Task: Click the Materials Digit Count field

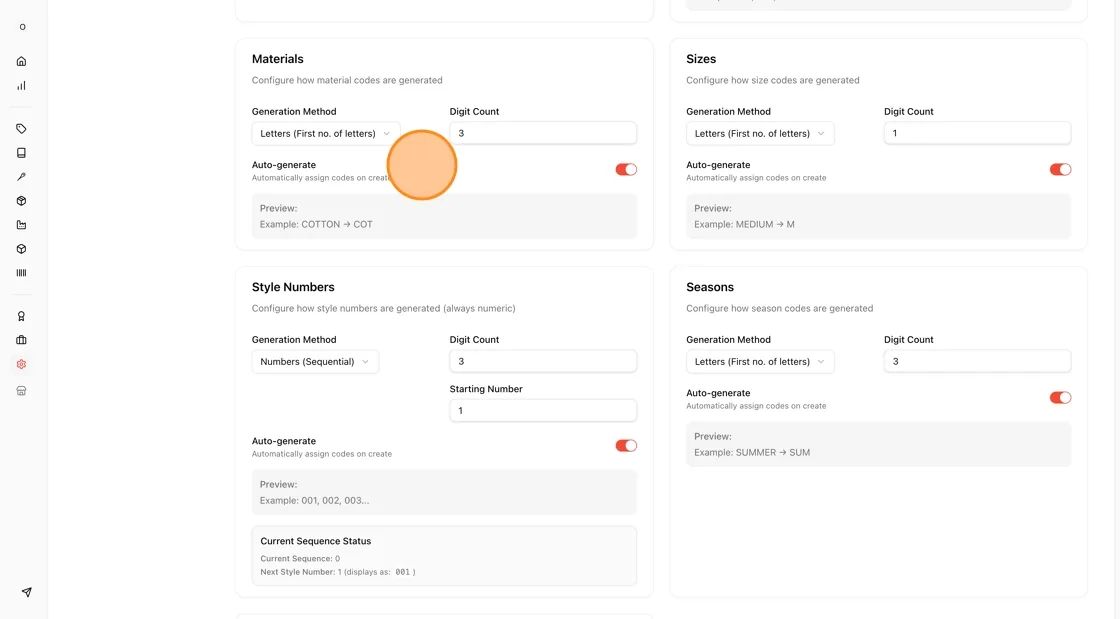Action: 543,134
